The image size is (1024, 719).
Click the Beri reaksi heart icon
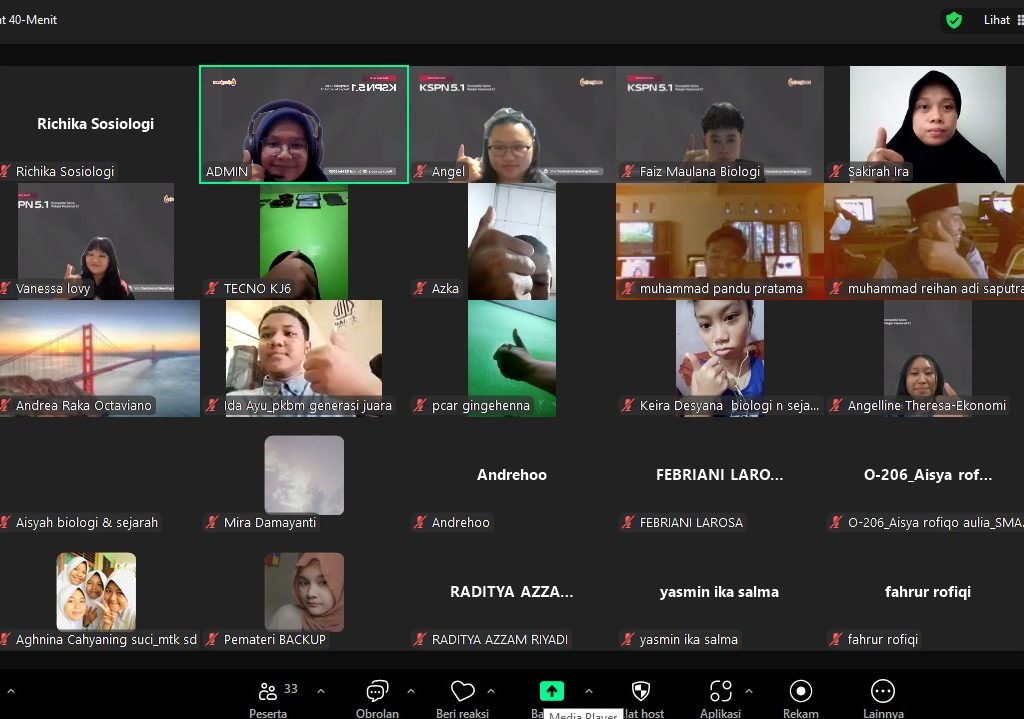coord(462,692)
